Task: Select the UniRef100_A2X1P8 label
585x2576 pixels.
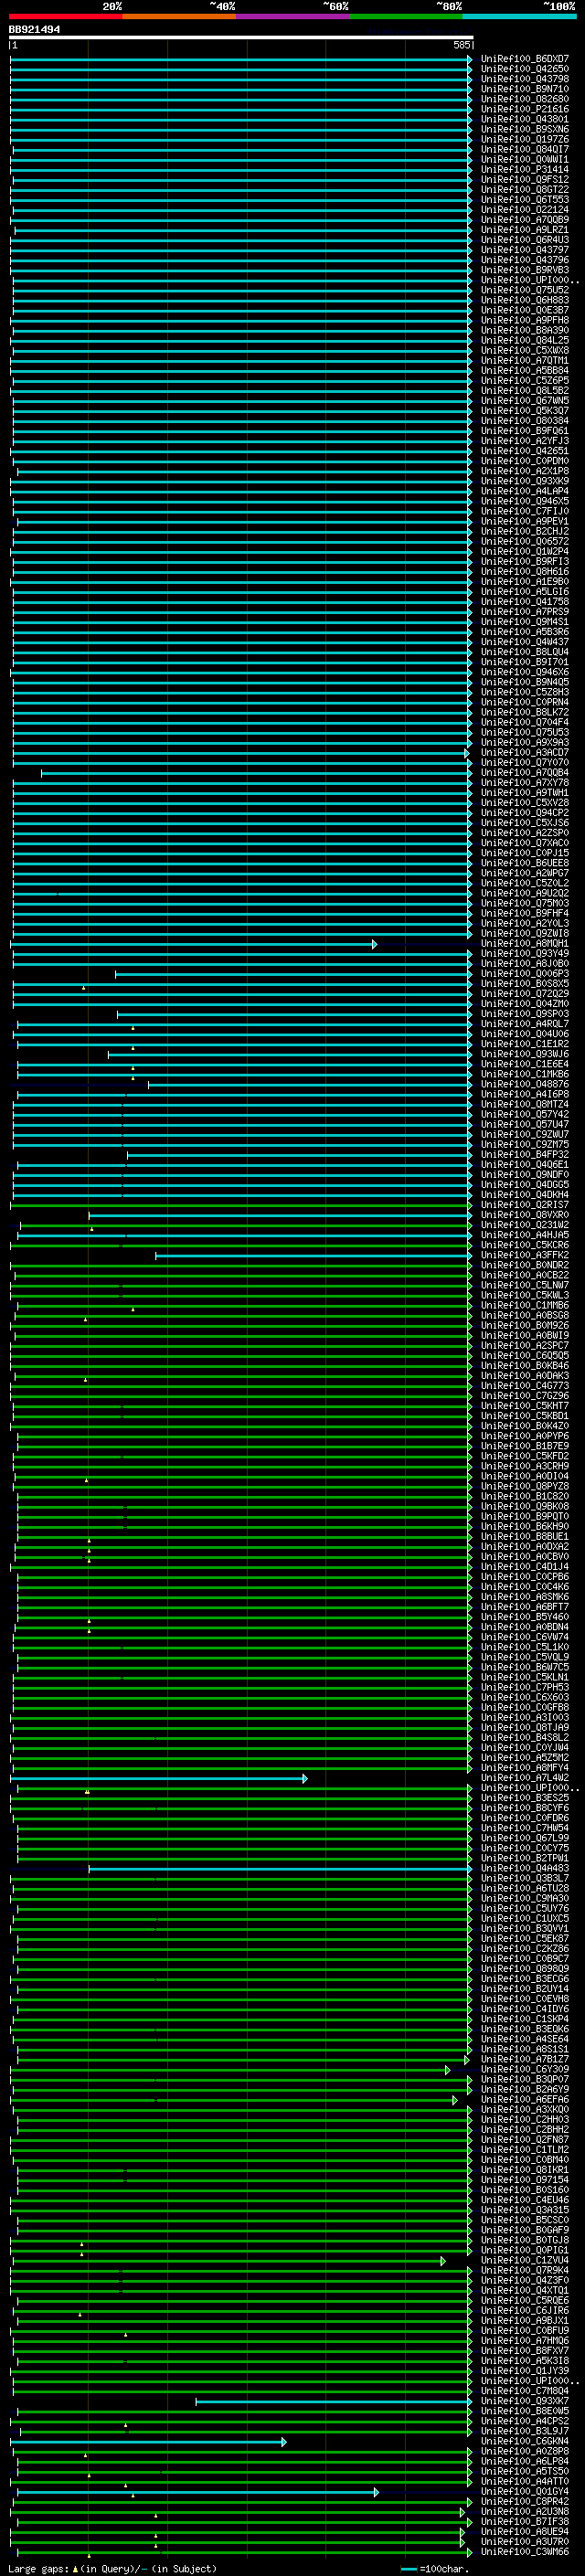Action: (x=525, y=471)
